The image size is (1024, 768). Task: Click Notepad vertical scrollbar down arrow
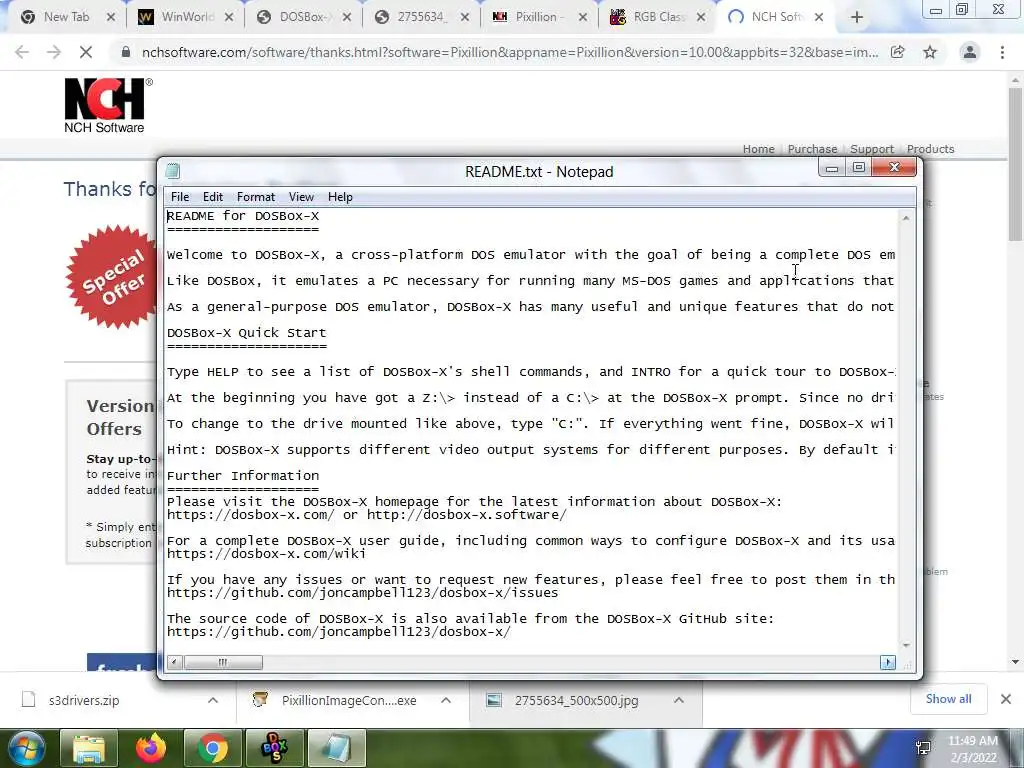point(906,645)
